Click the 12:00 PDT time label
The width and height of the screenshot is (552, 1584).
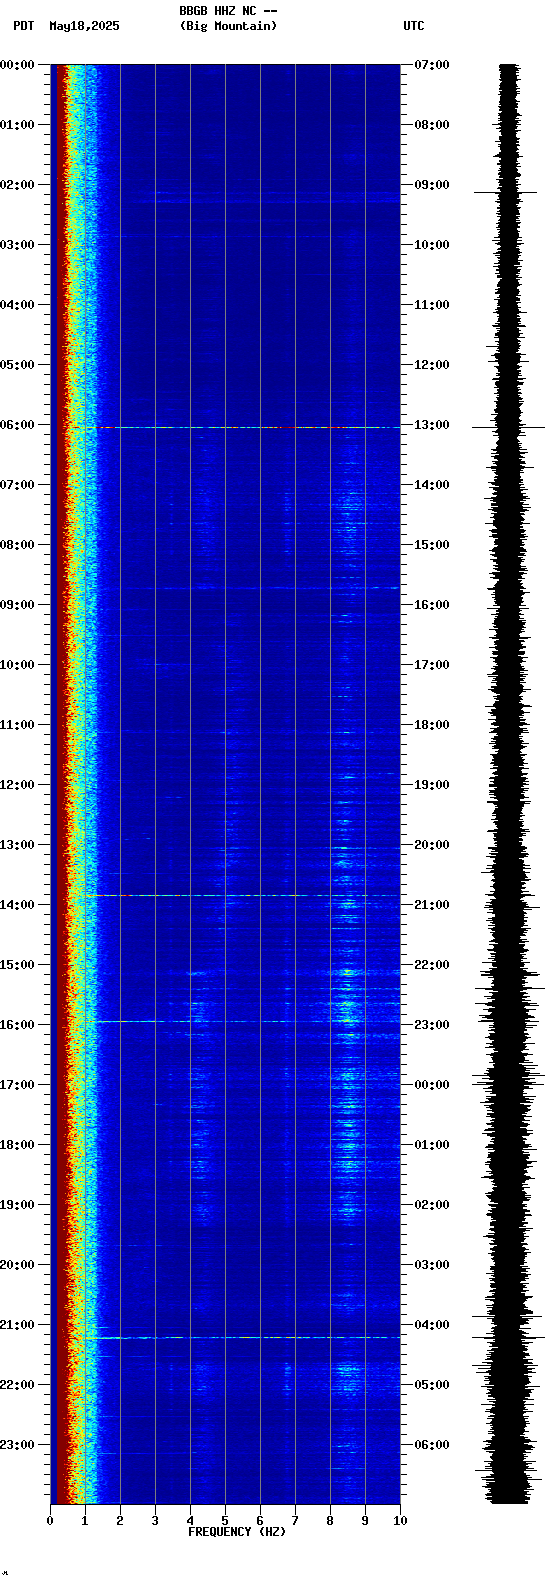17,785
